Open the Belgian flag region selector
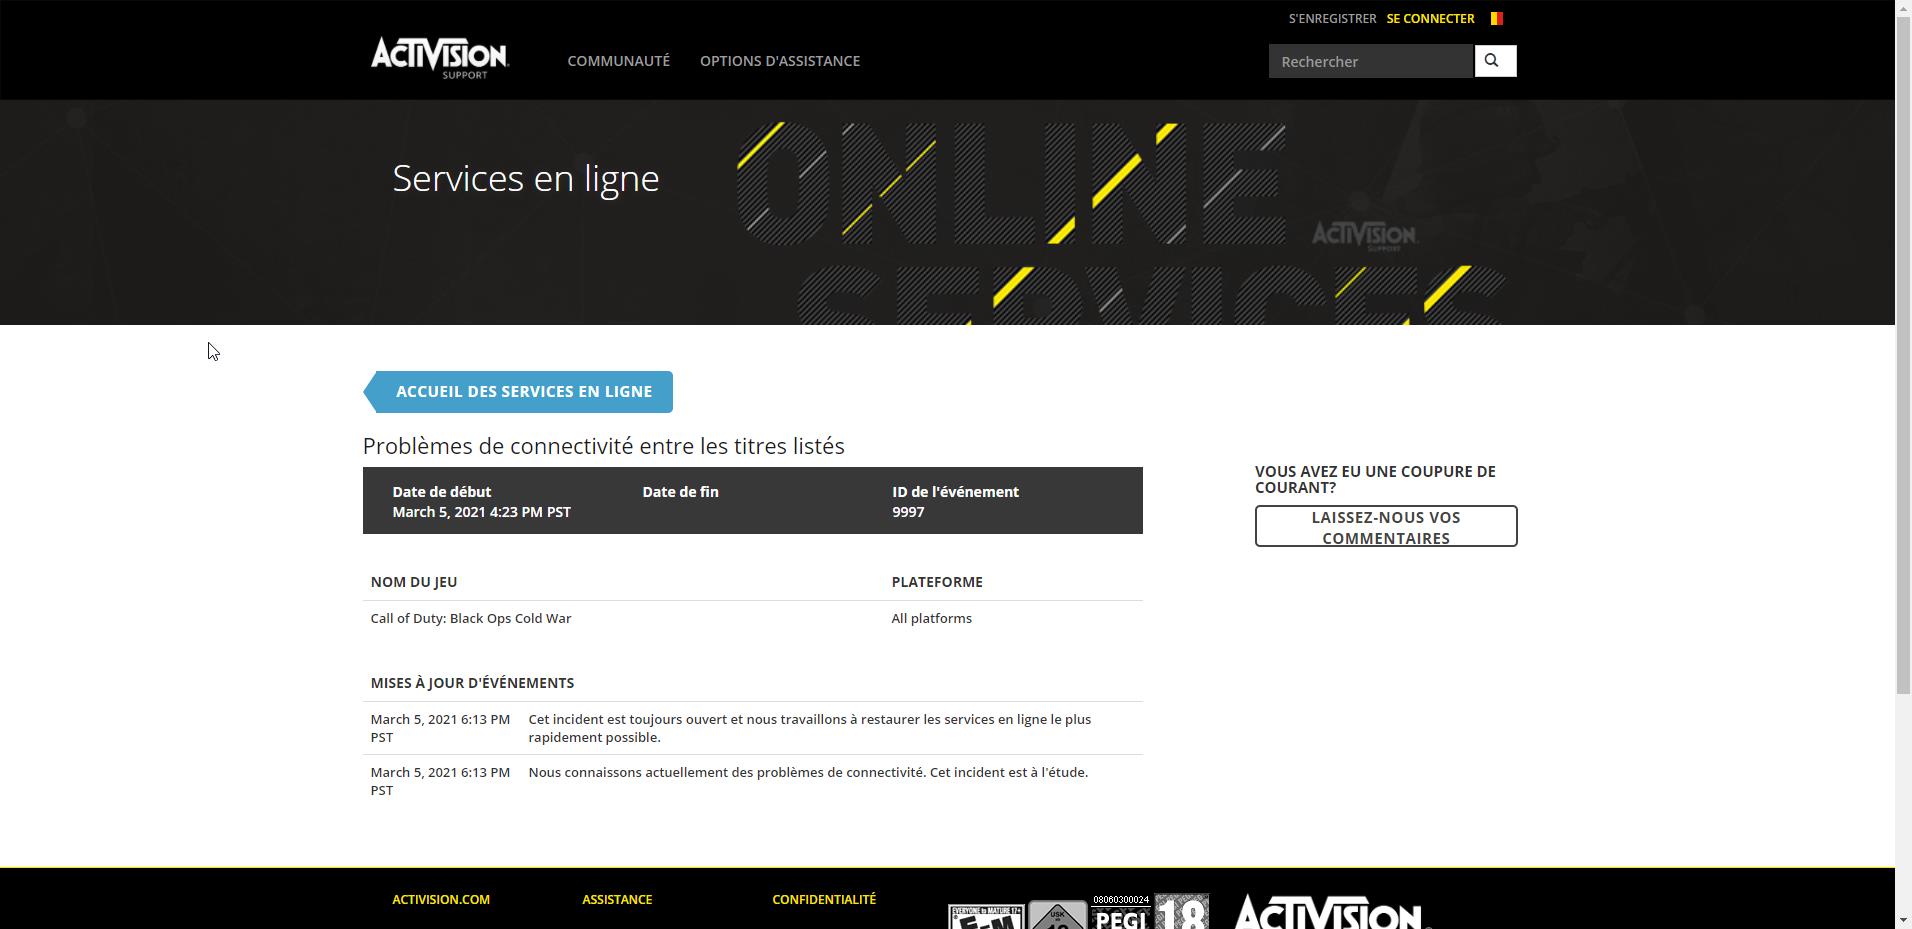Viewport: 1912px width, 929px height. [x=1496, y=18]
